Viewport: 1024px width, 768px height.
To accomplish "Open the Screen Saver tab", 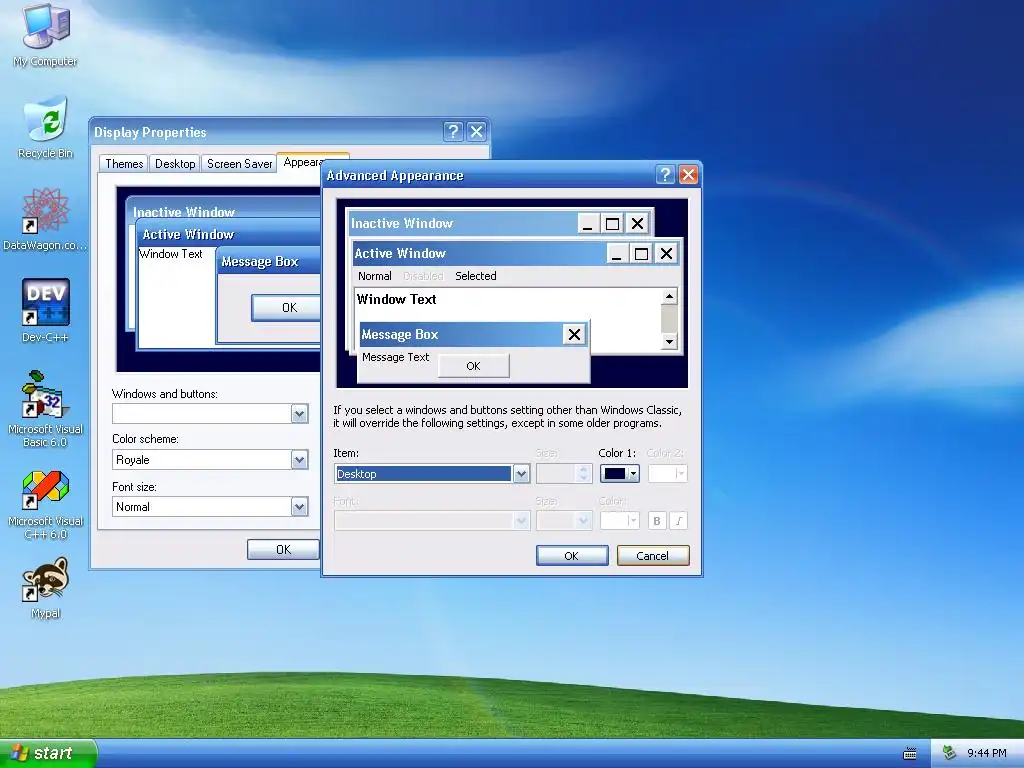I will [240, 163].
